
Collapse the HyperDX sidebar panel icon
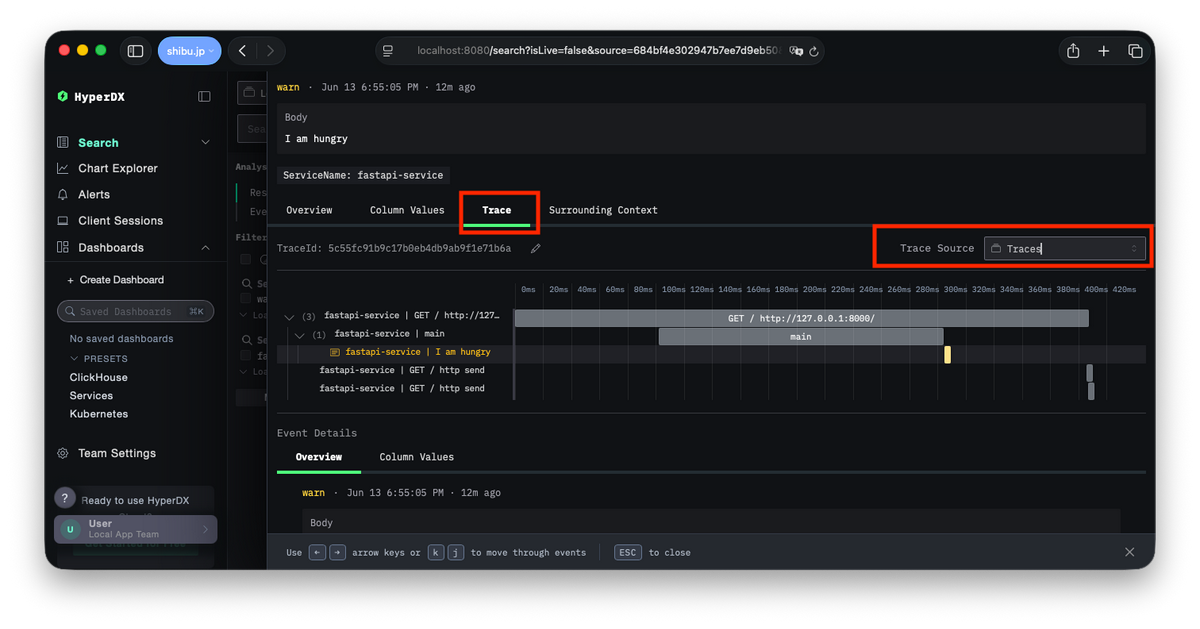coord(204,97)
